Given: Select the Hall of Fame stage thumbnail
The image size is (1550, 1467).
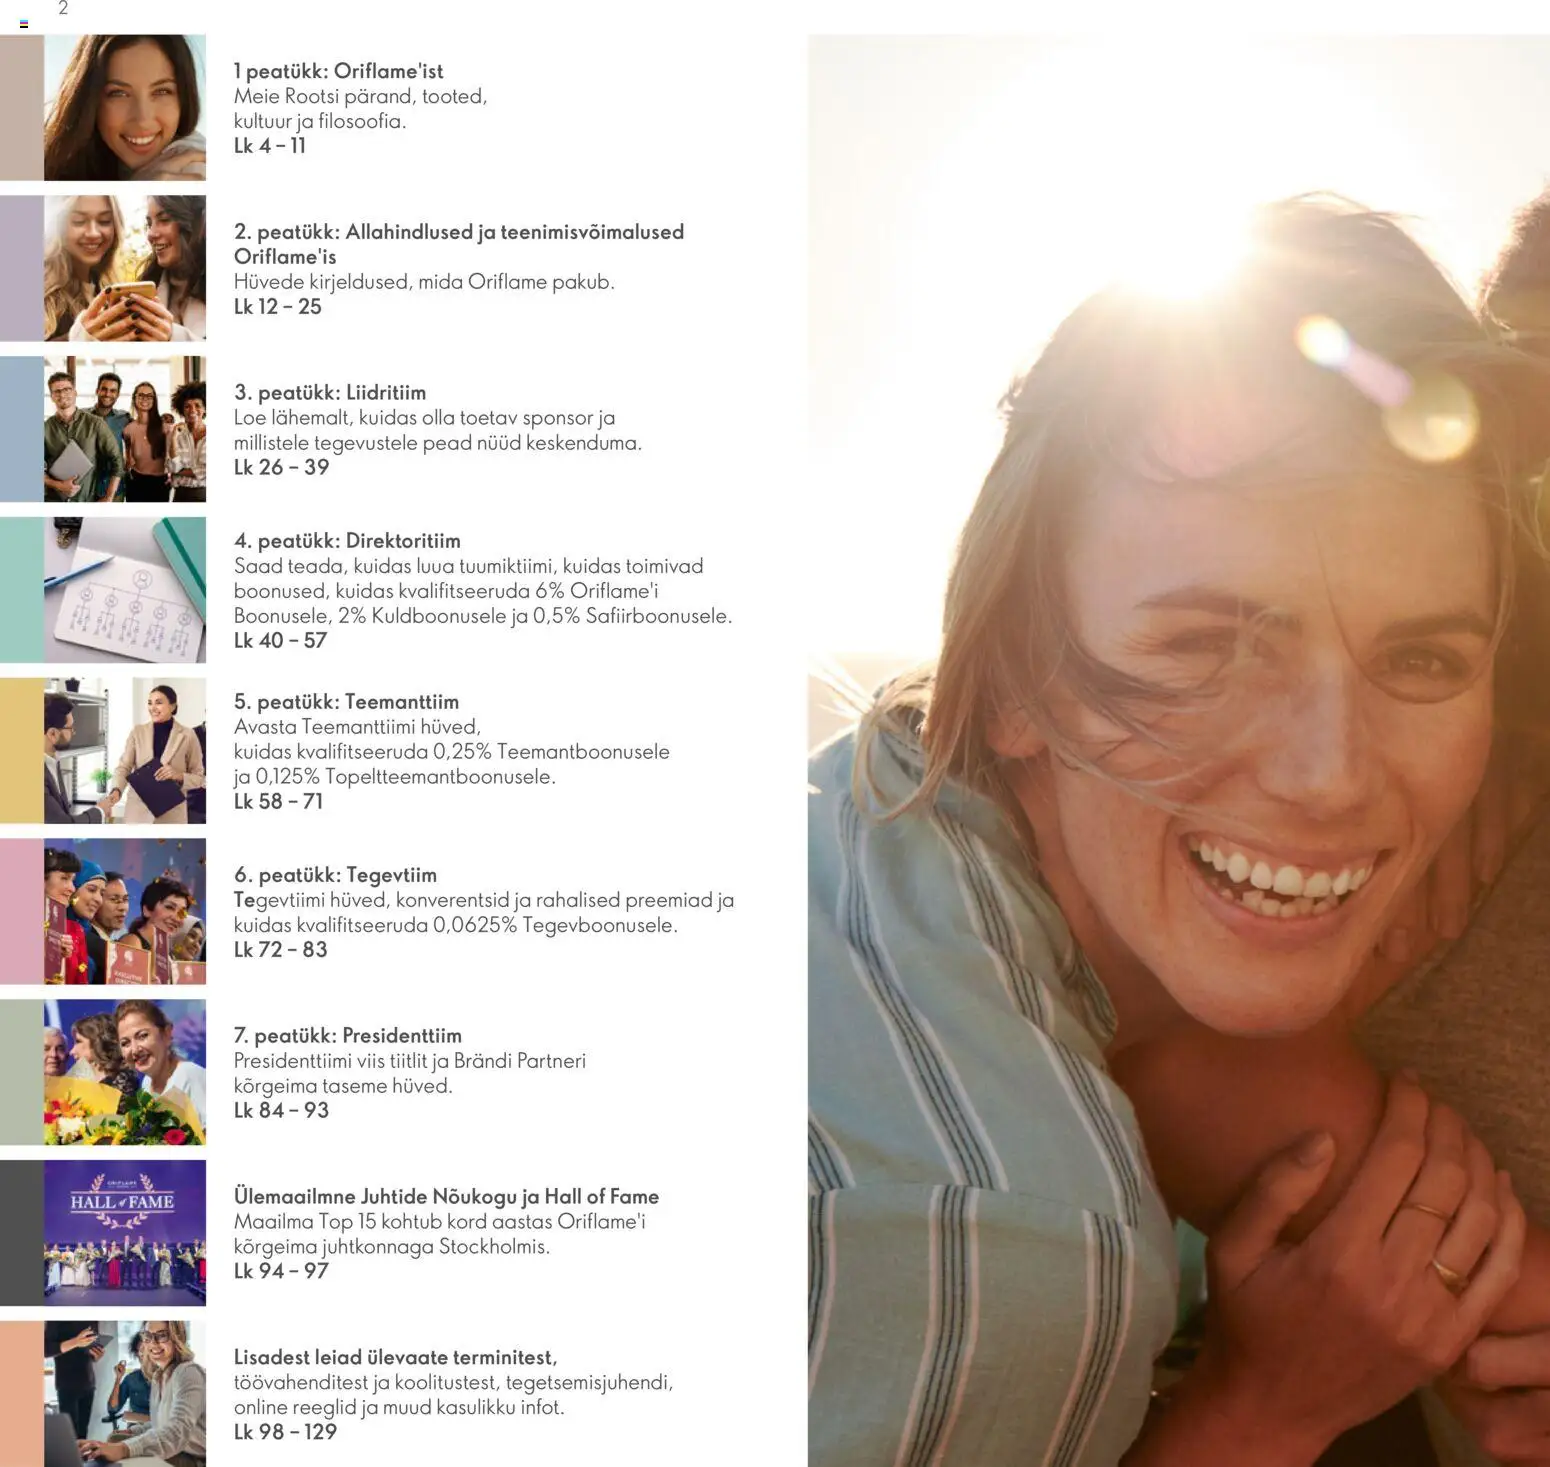Looking at the screenshot, I should coord(125,1233).
